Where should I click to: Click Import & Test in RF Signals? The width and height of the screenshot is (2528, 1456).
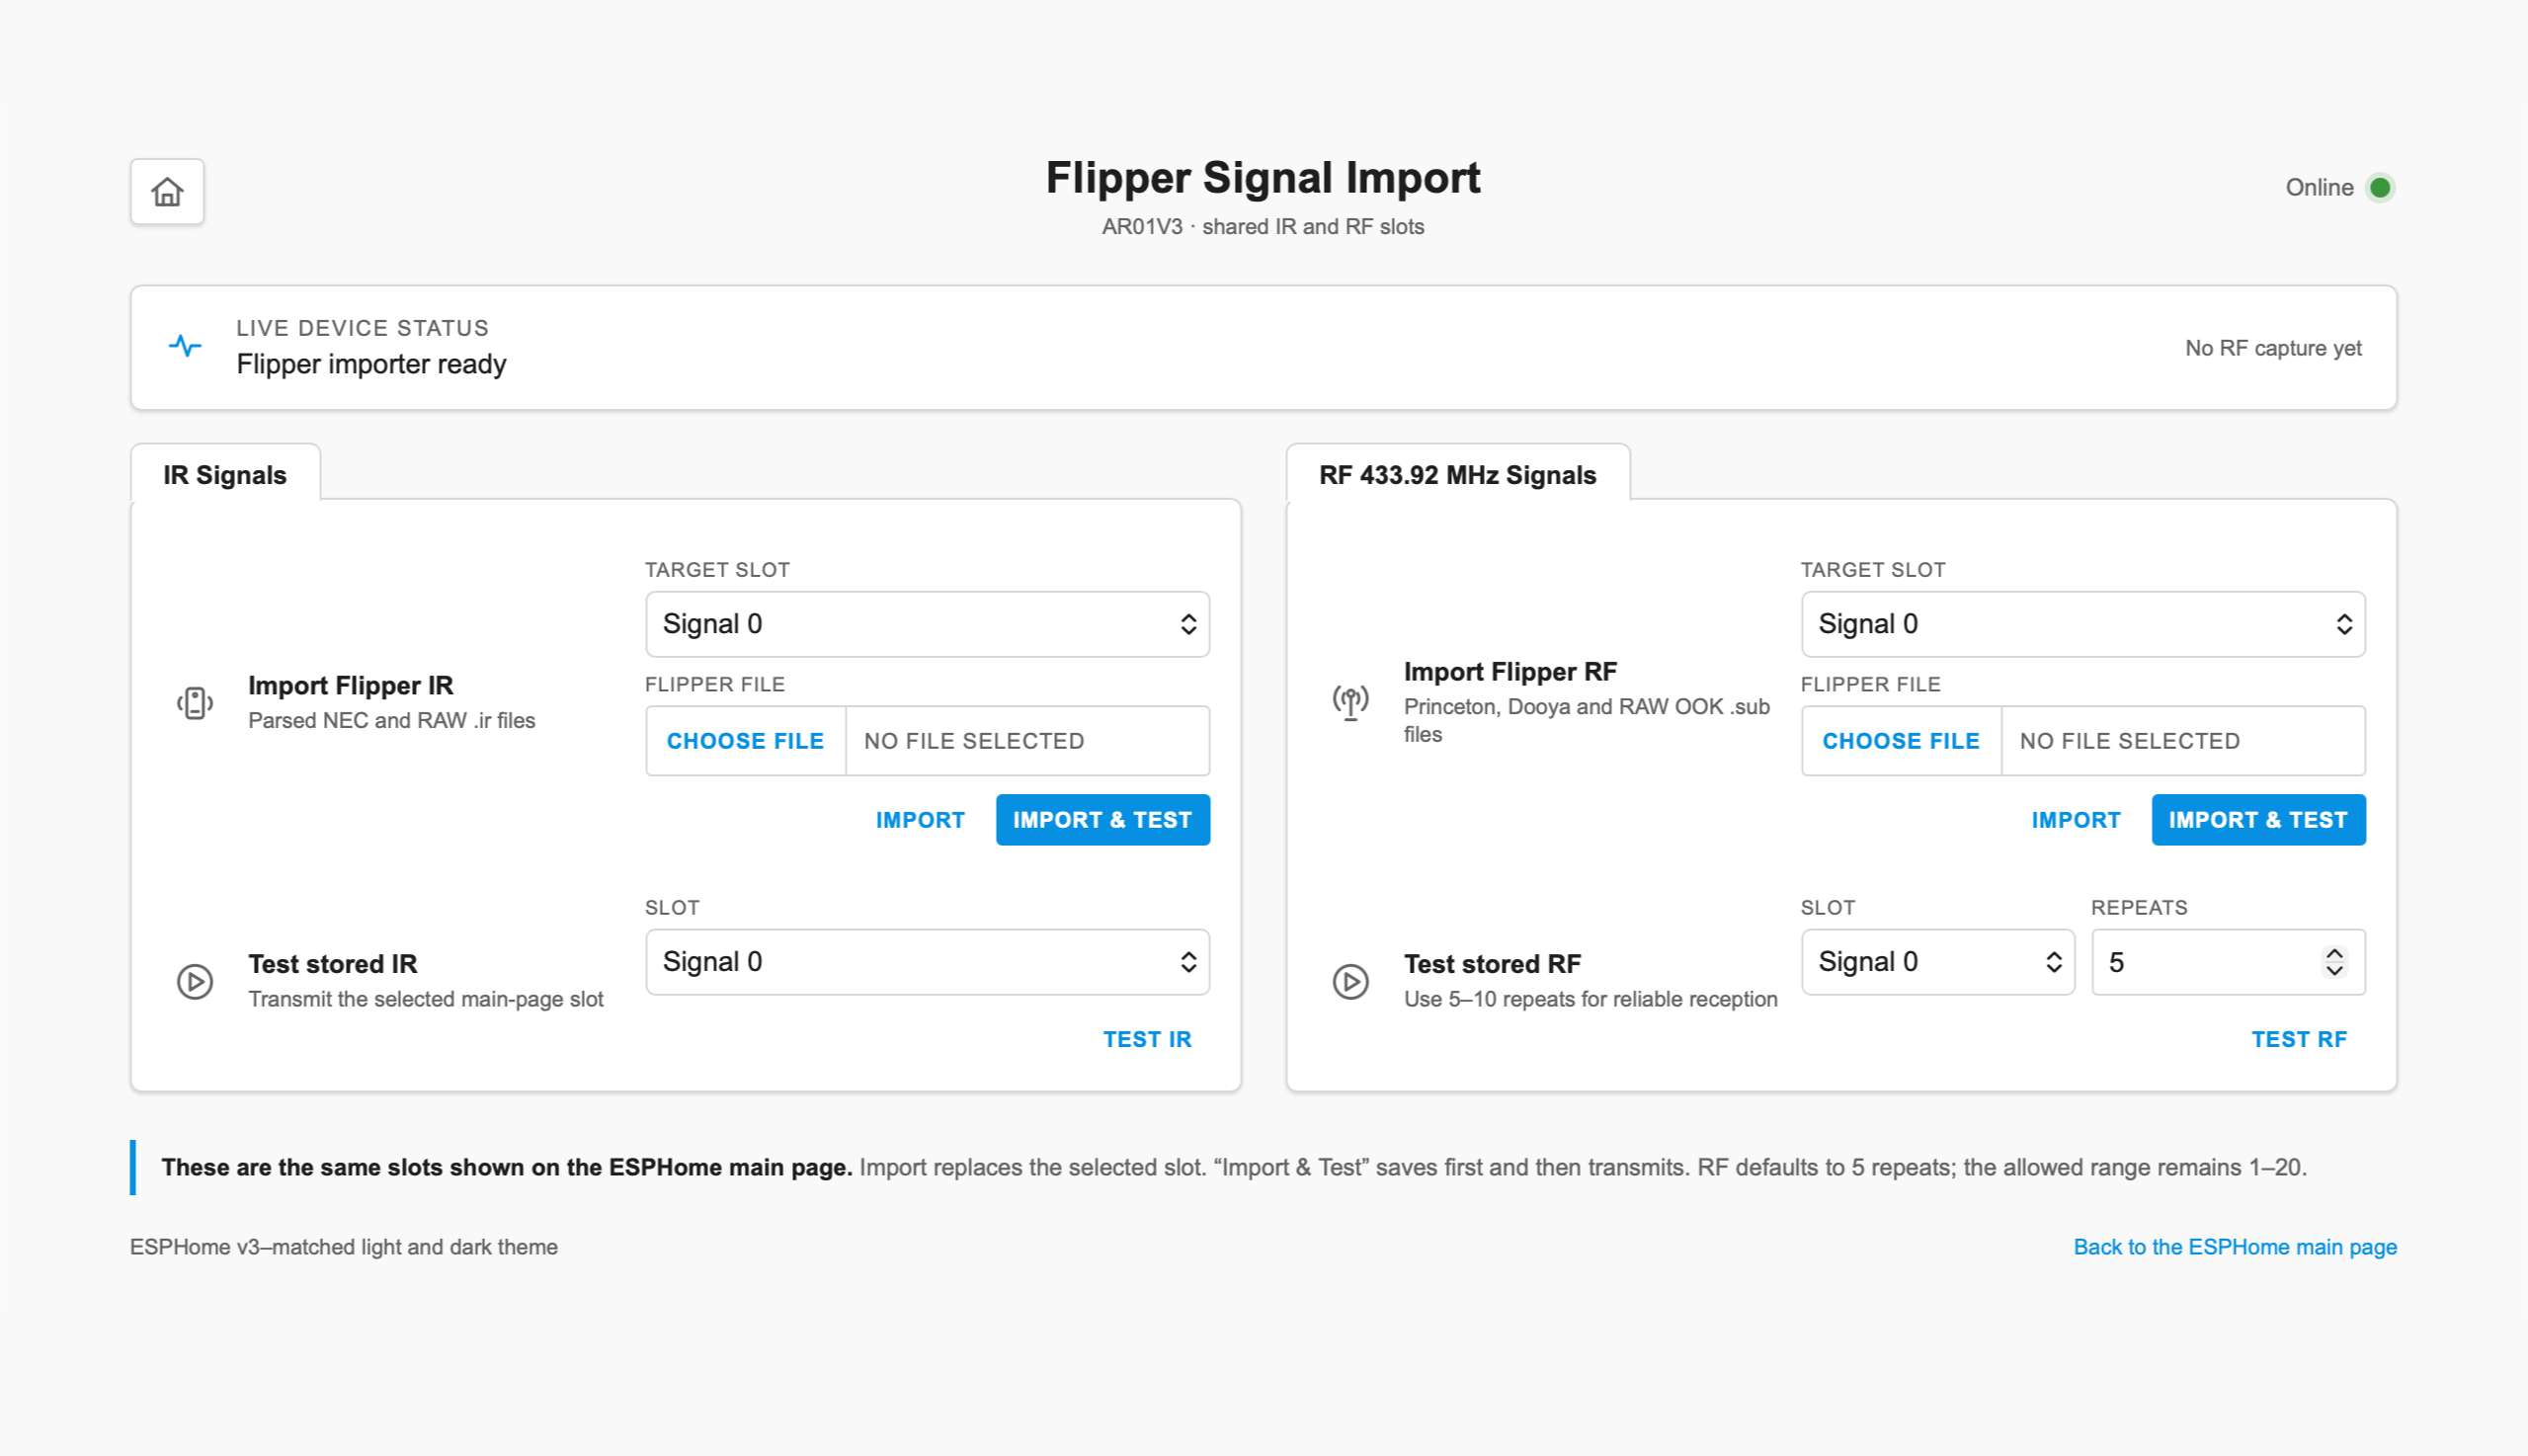pyautogui.click(x=2258, y=820)
